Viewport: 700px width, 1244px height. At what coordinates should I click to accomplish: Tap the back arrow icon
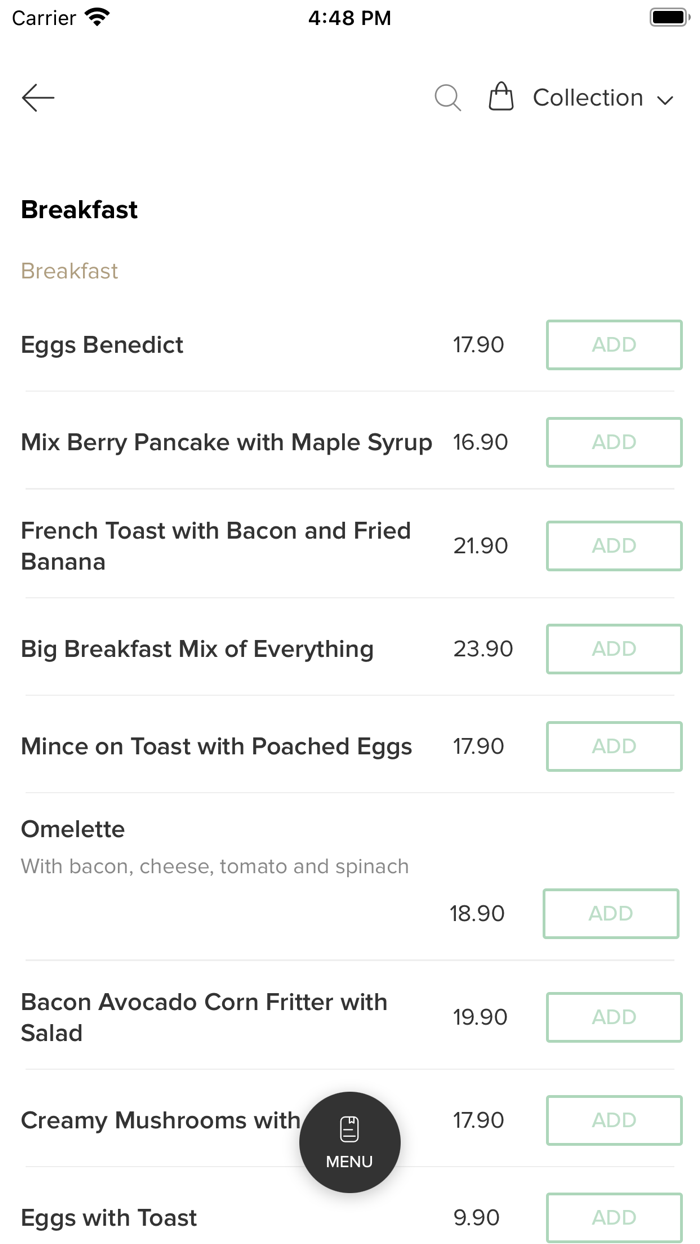38,97
